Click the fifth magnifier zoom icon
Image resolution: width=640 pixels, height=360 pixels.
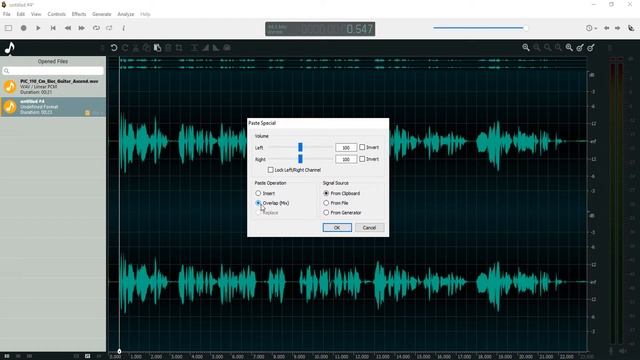pos(569,48)
